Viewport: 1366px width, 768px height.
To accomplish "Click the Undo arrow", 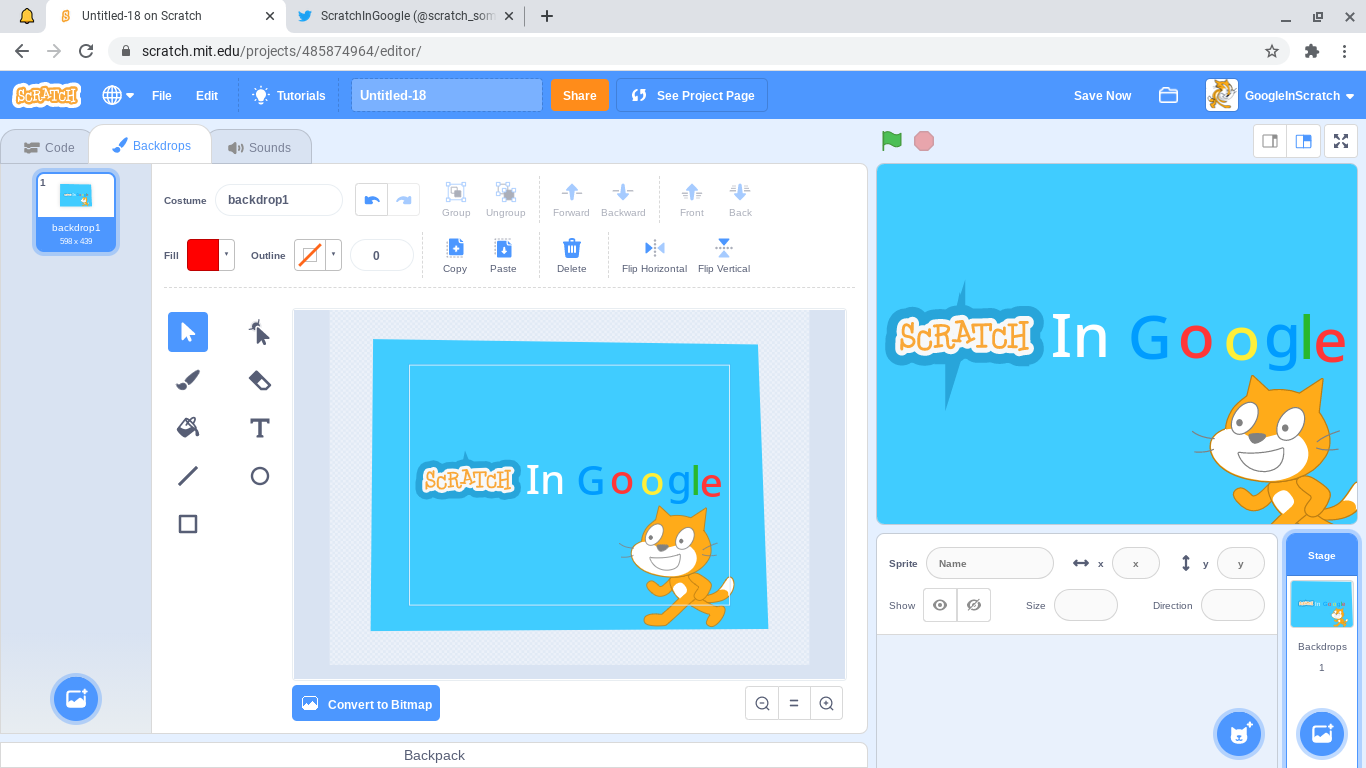I will click(372, 200).
